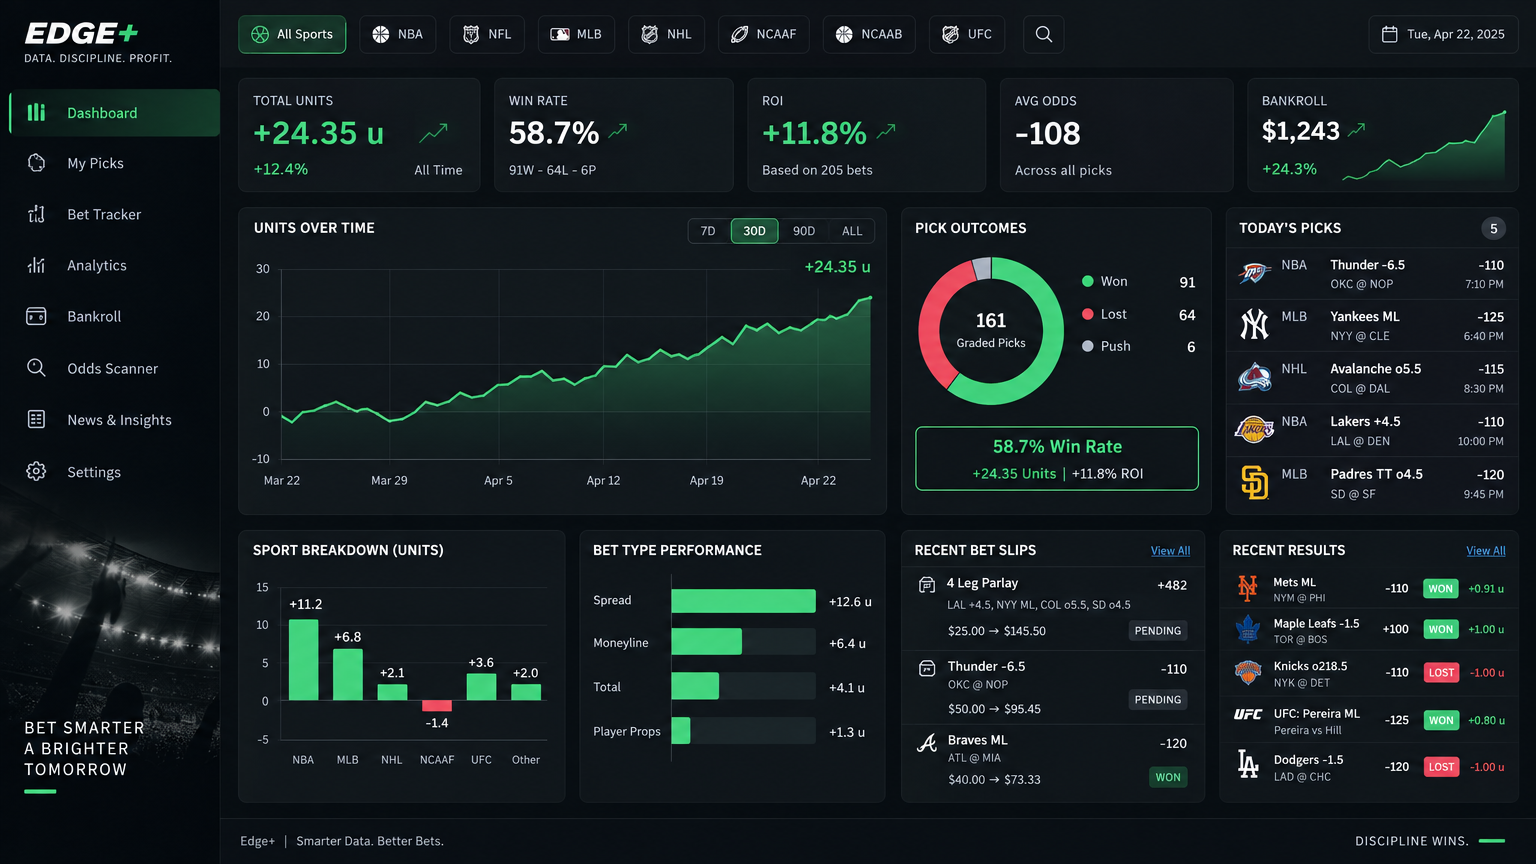Filter by NFL

point(487,34)
